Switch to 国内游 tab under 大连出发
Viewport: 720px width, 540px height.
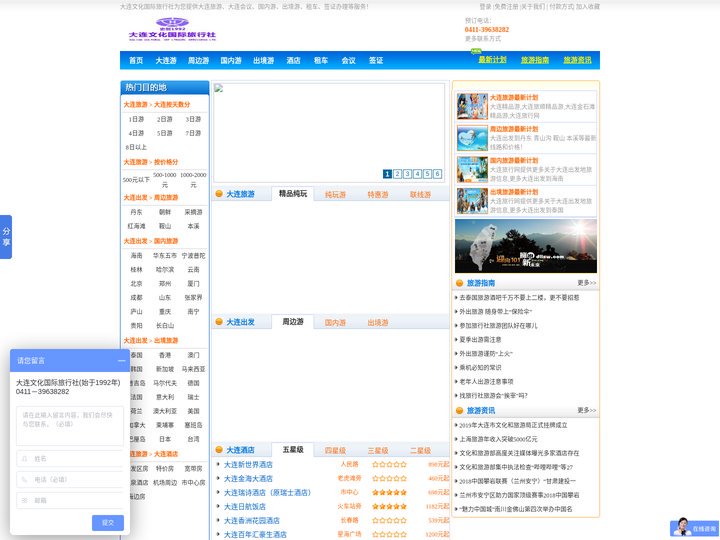click(335, 322)
